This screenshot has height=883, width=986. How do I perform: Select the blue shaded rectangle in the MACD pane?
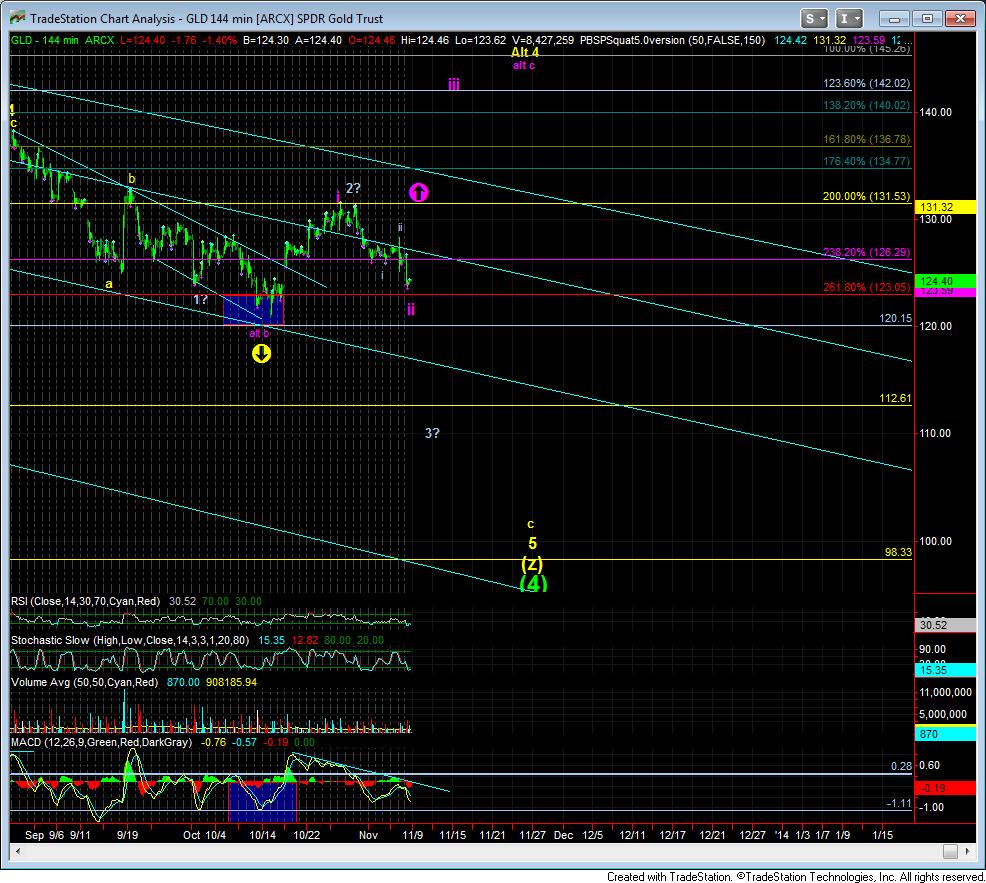point(262,802)
